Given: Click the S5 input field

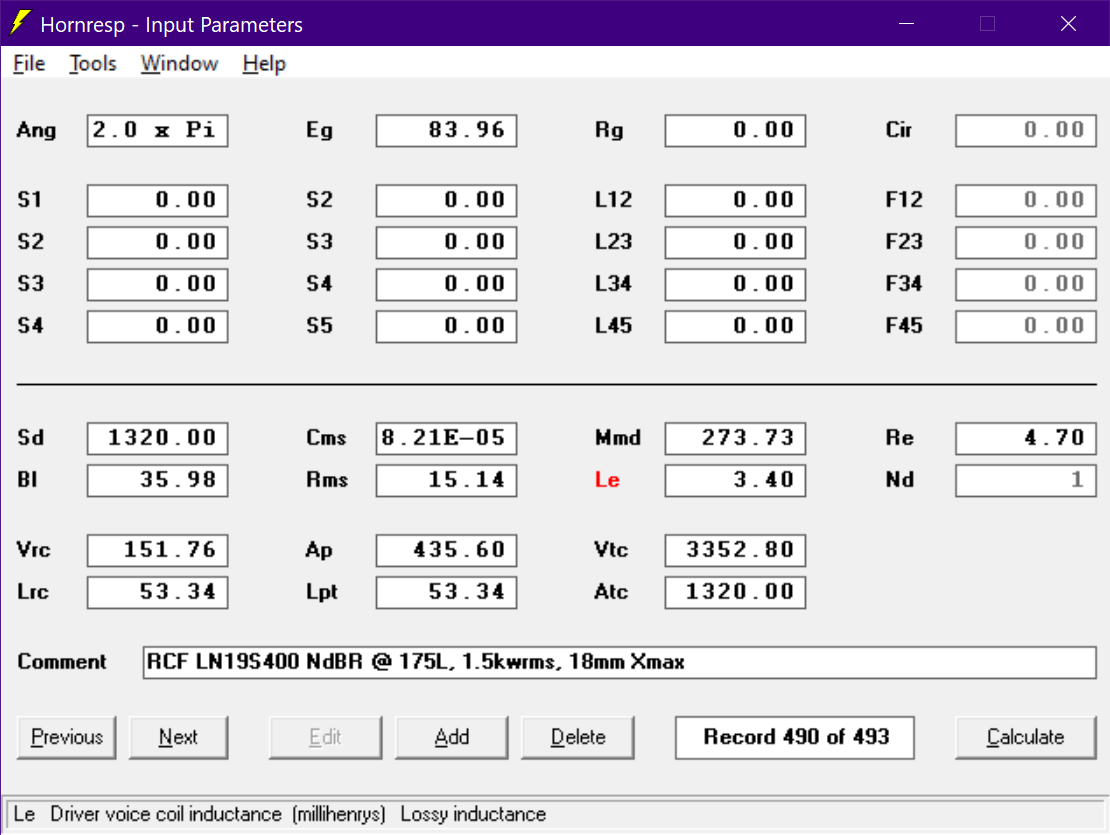Looking at the screenshot, I should click(447, 326).
